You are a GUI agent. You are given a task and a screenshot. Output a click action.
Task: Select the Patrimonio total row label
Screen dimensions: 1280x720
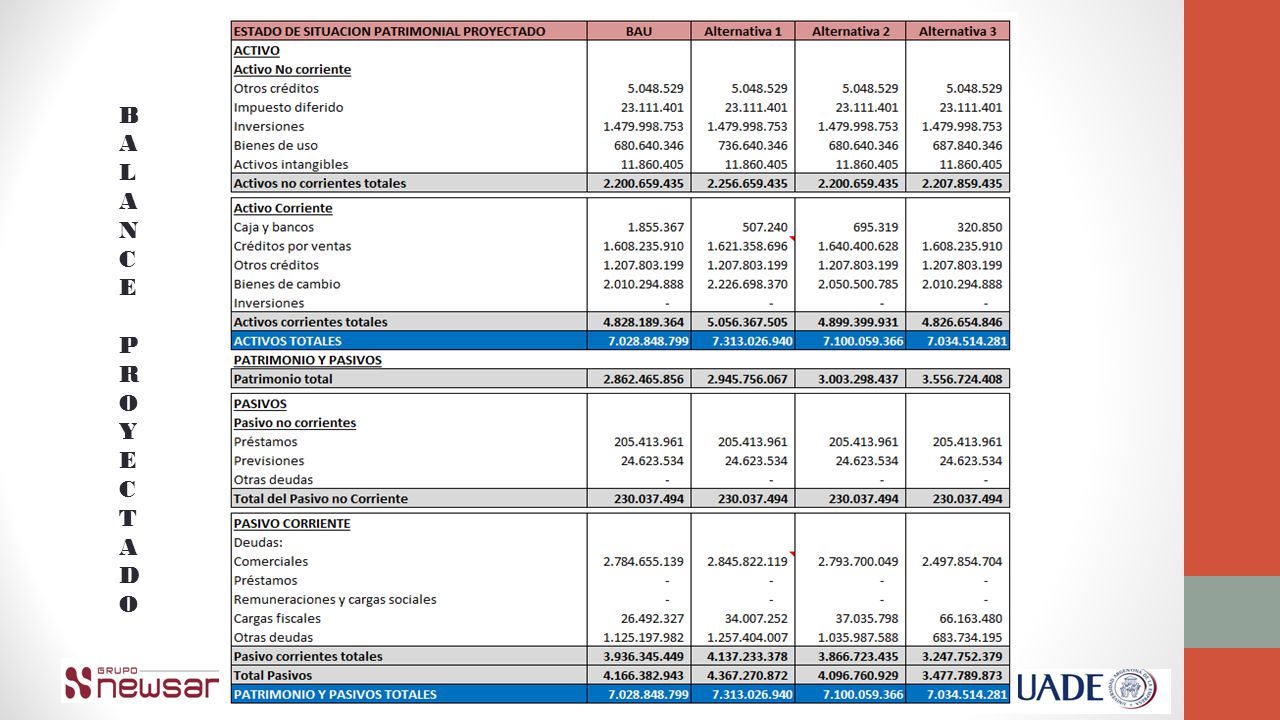coord(283,380)
